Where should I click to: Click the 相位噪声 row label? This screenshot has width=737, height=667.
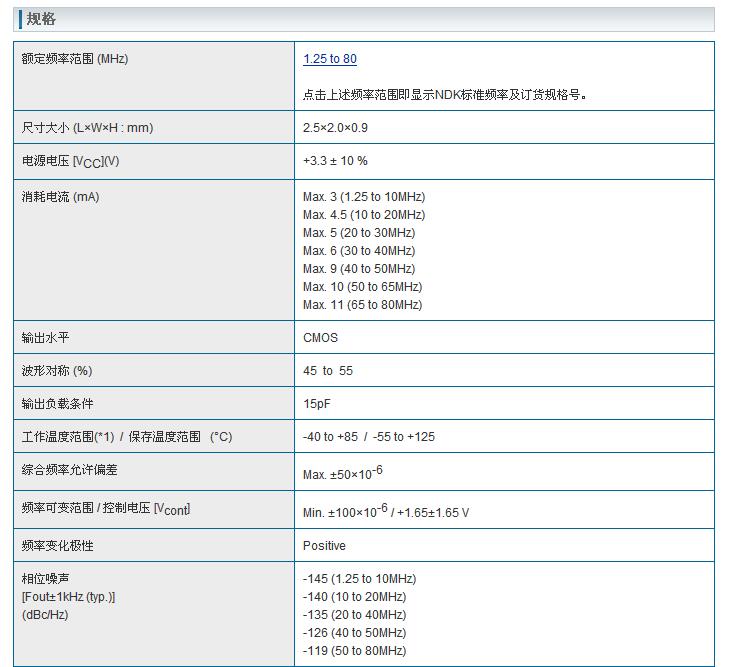45,579
